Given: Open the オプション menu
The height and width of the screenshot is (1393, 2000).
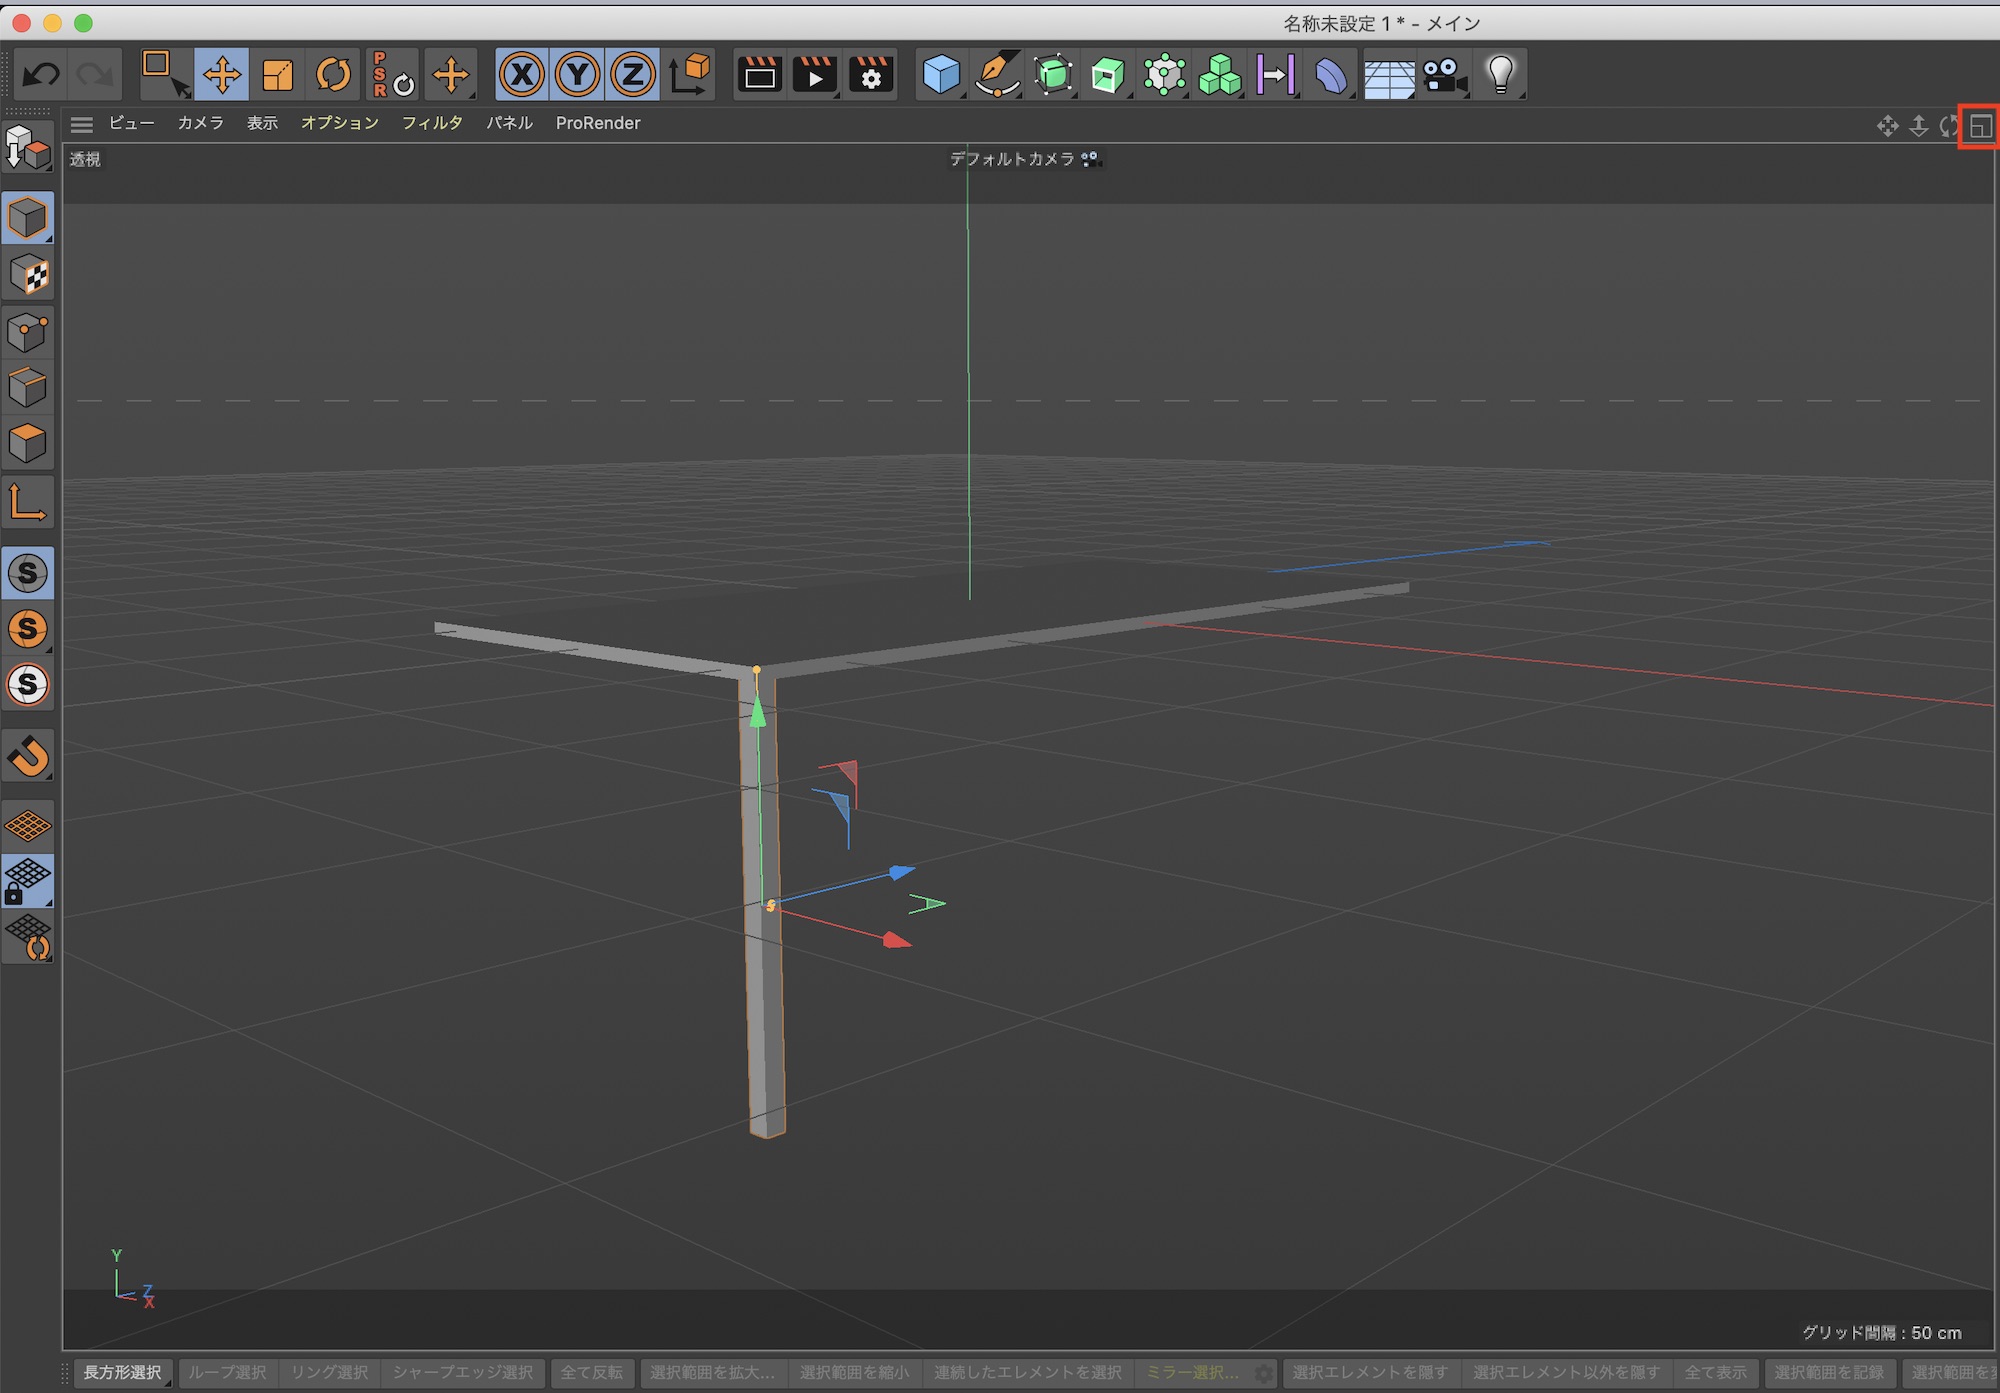Looking at the screenshot, I should [340, 123].
